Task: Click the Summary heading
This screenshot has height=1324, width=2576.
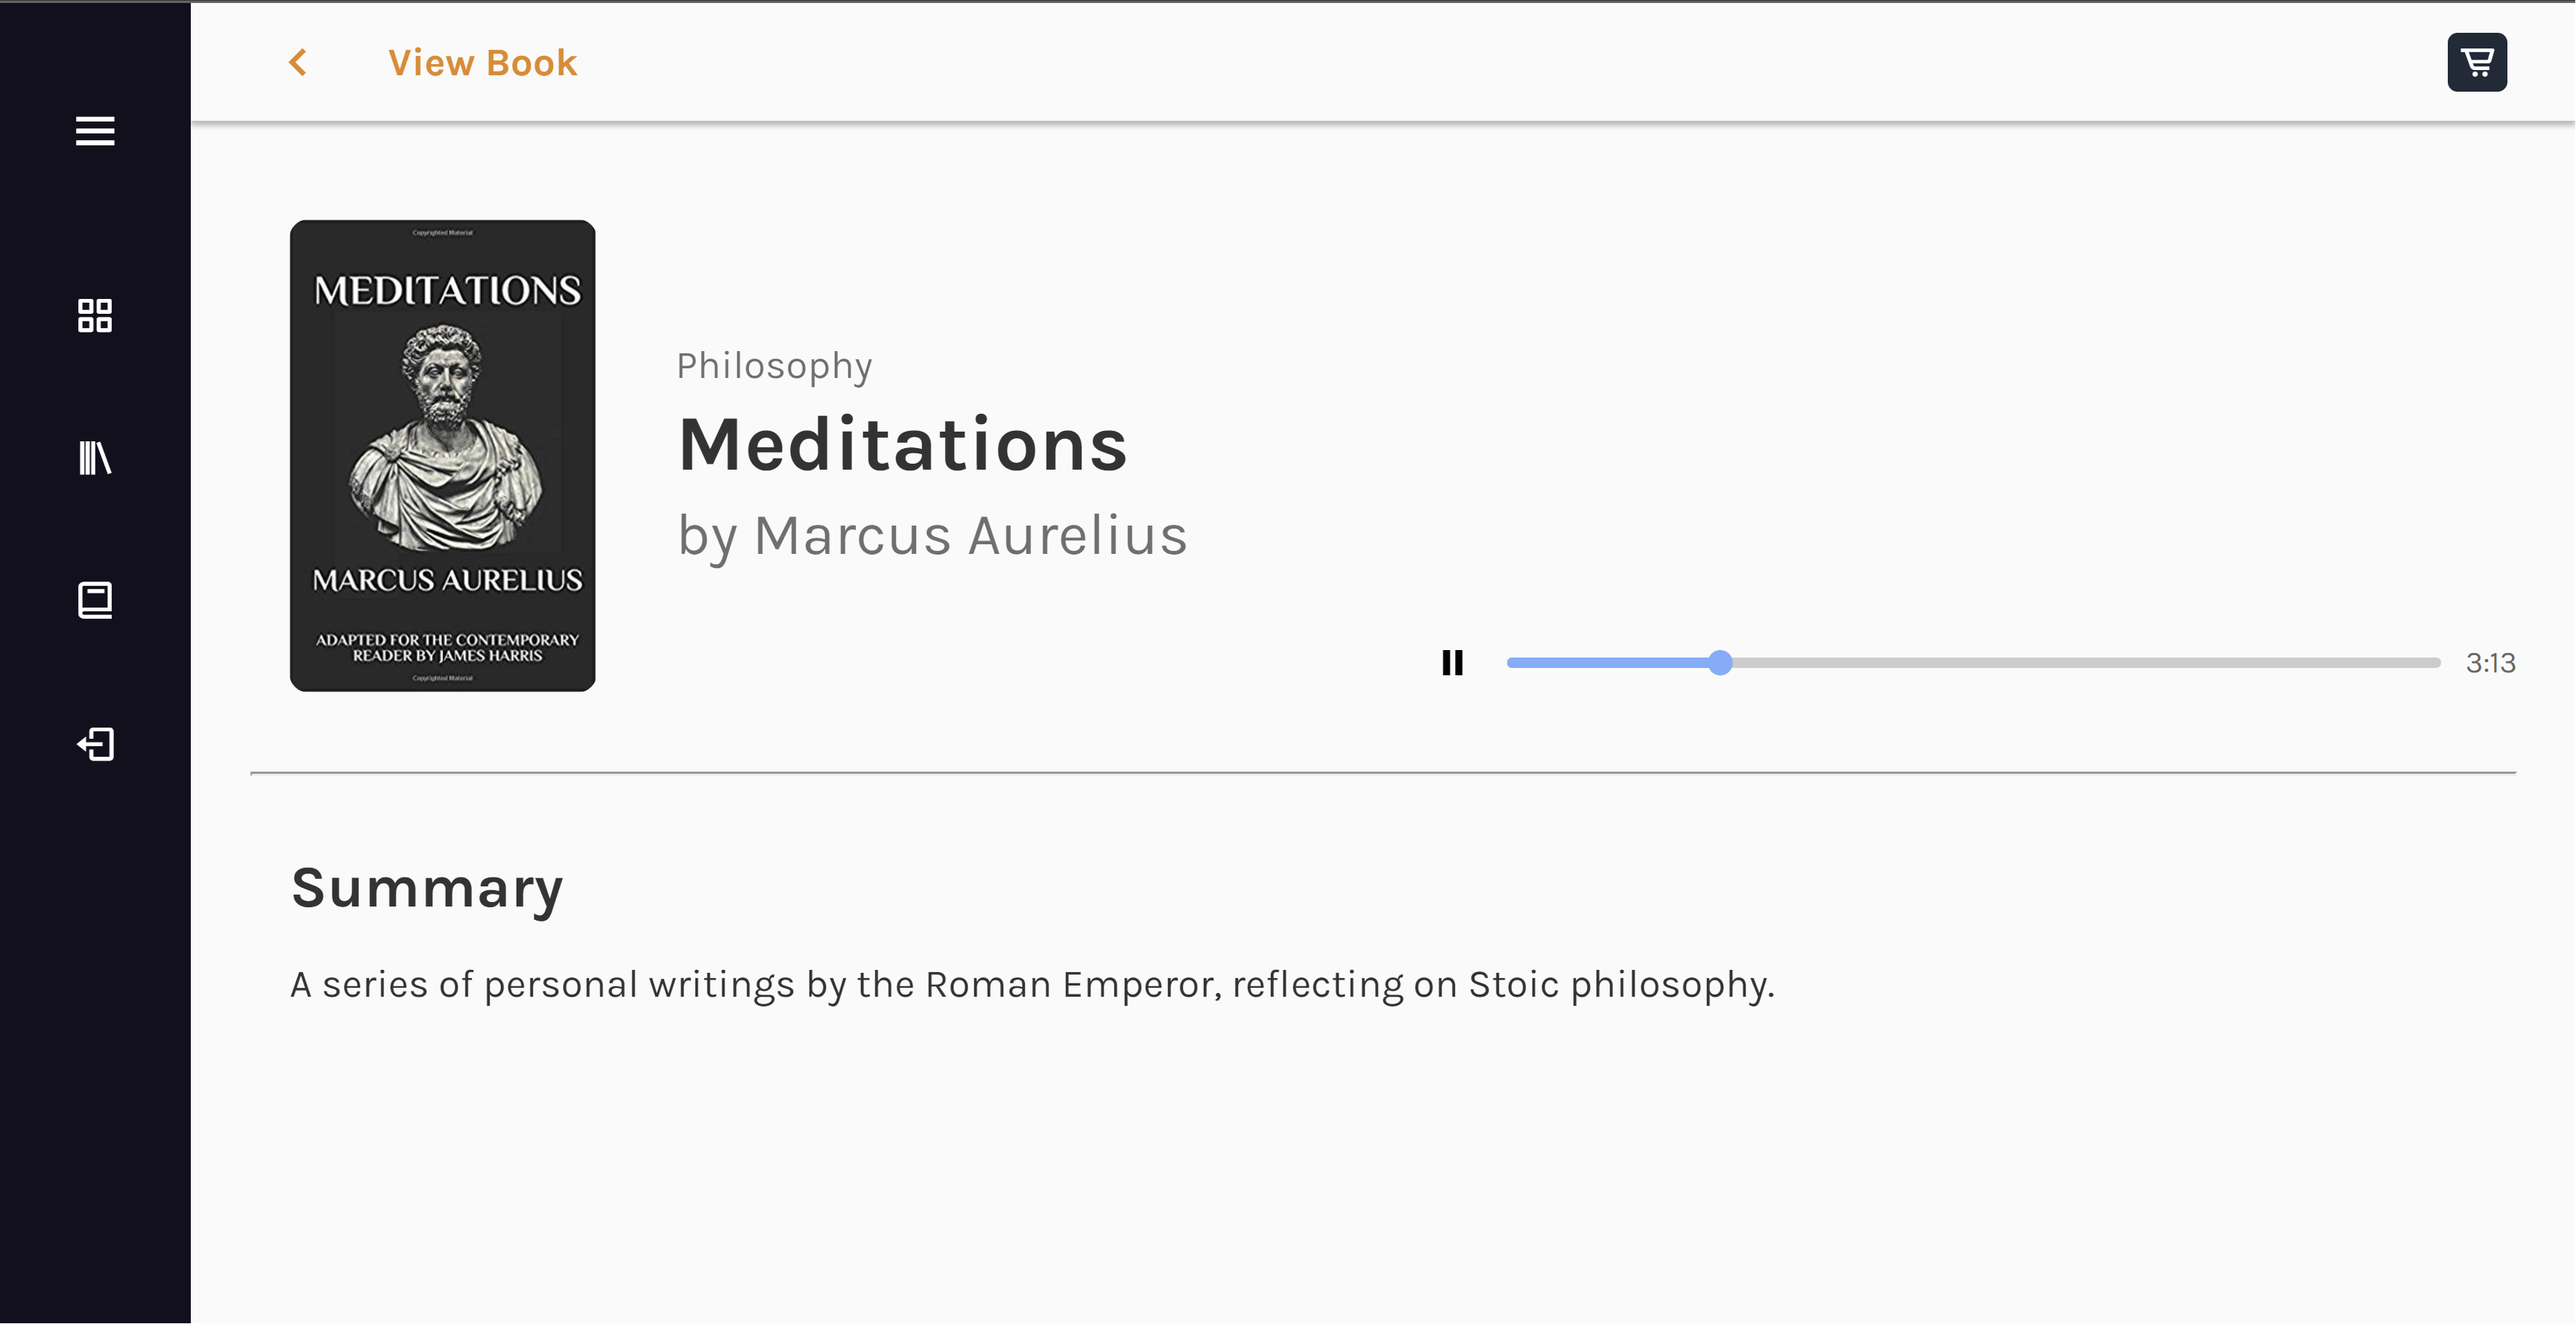Action: pos(427,888)
